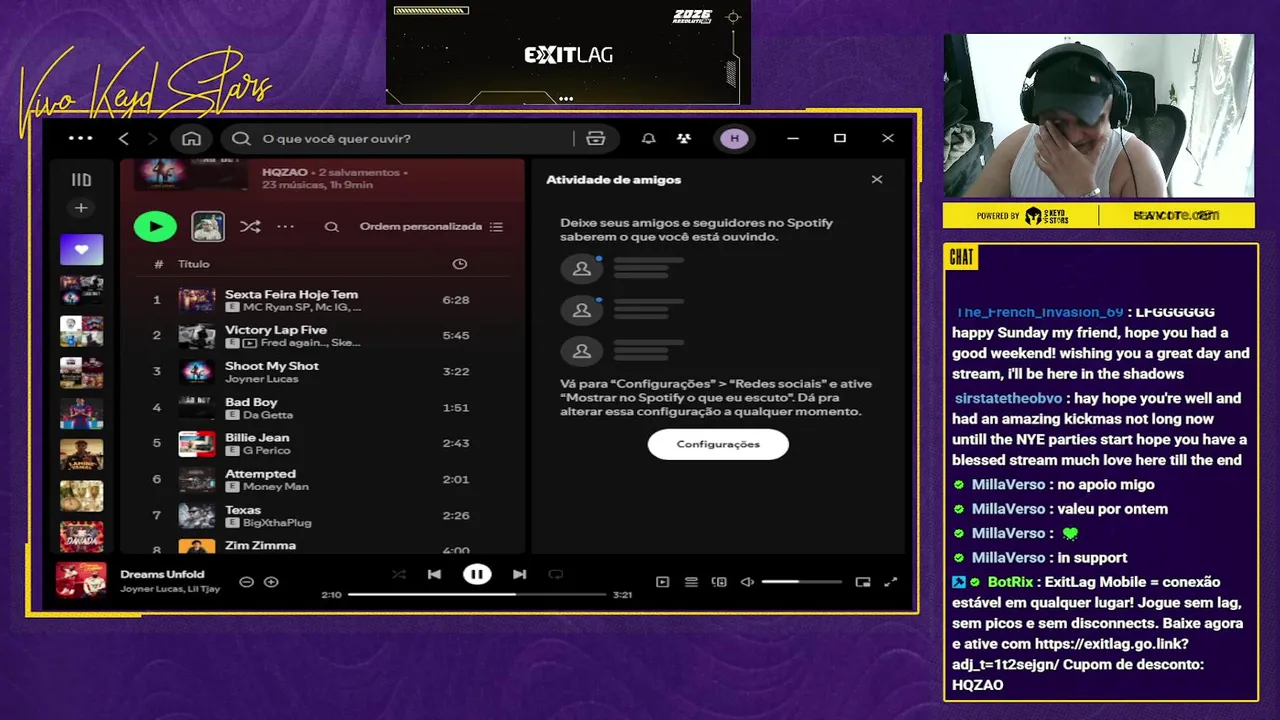Screen dimensions: 1280x720
Task: Open artist link "Joyner Lucas" under Shoot My Shot
Action: (x=261, y=379)
